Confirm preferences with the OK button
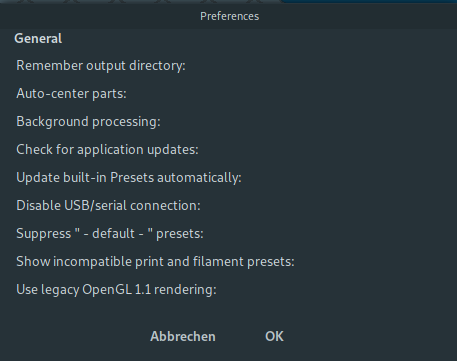Image resolution: width=457 pixels, height=361 pixels. coord(274,336)
